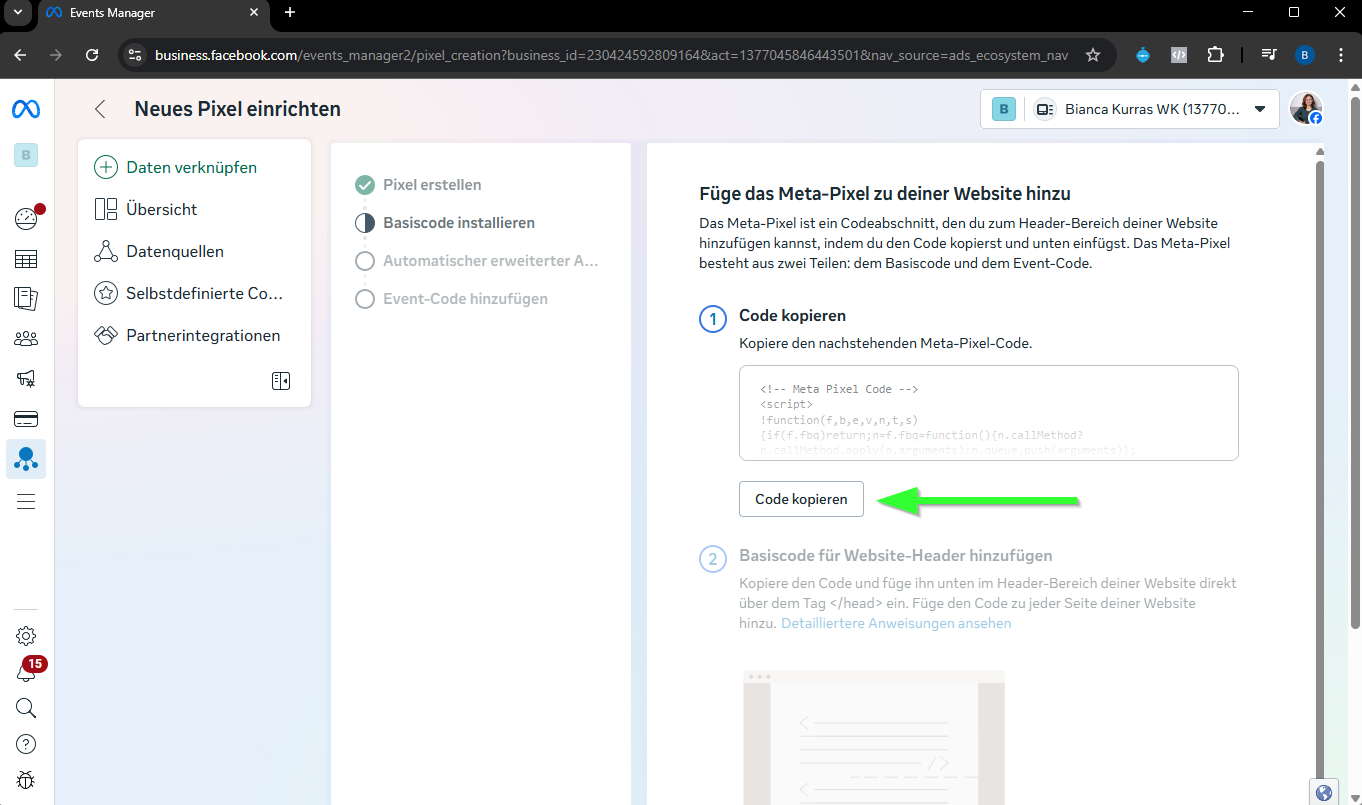The height and width of the screenshot is (805, 1362).
Task: Click the code brackets extension icon
Action: [1179, 55]
